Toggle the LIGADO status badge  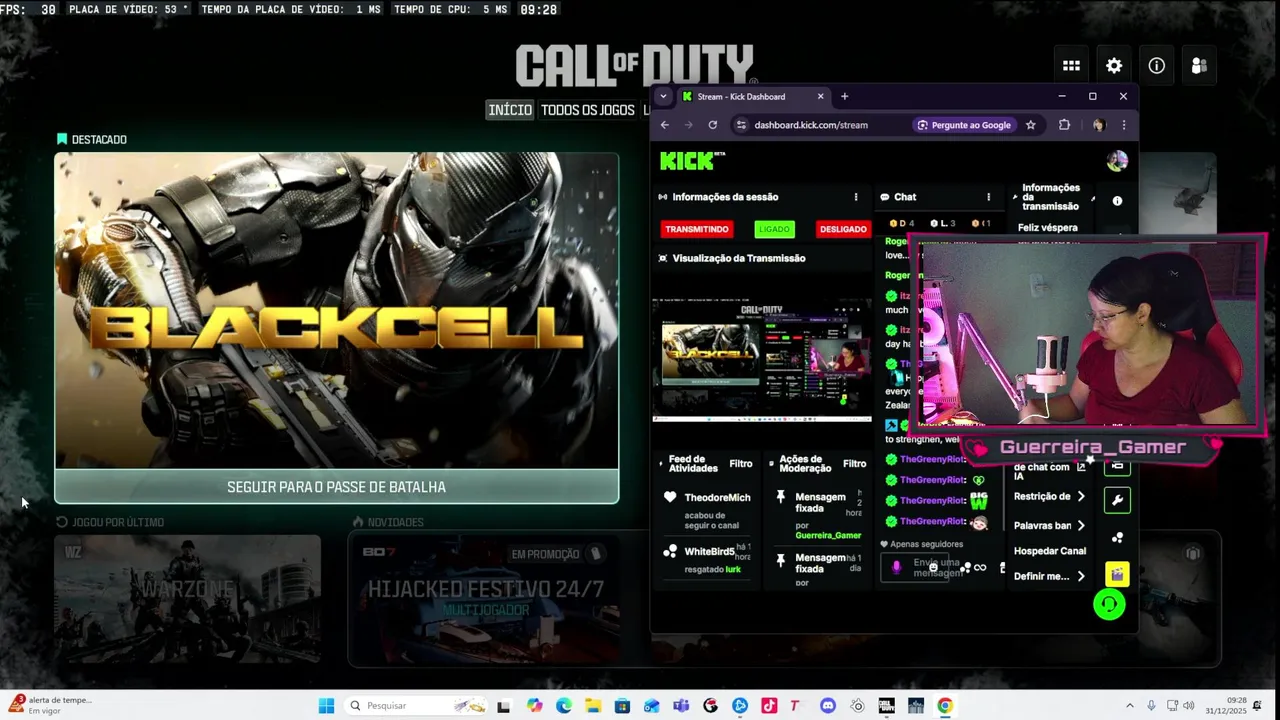(x=774, y=229)
